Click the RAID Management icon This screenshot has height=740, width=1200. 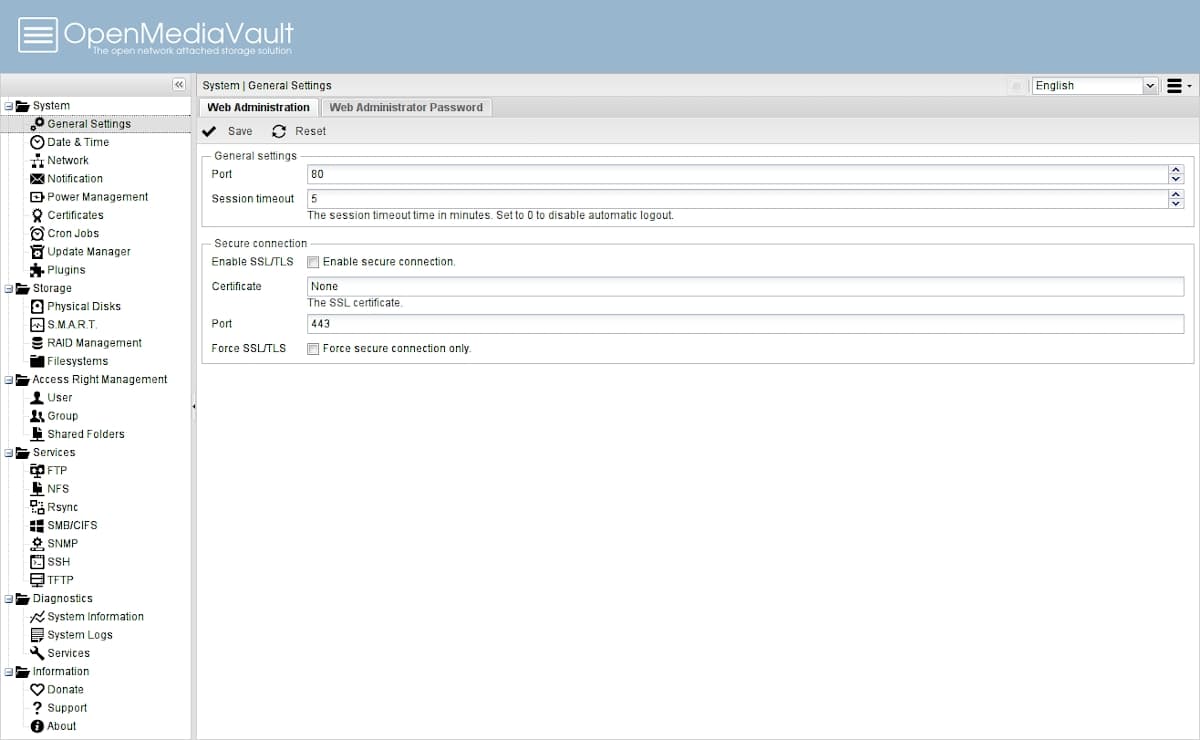(38, 343)
